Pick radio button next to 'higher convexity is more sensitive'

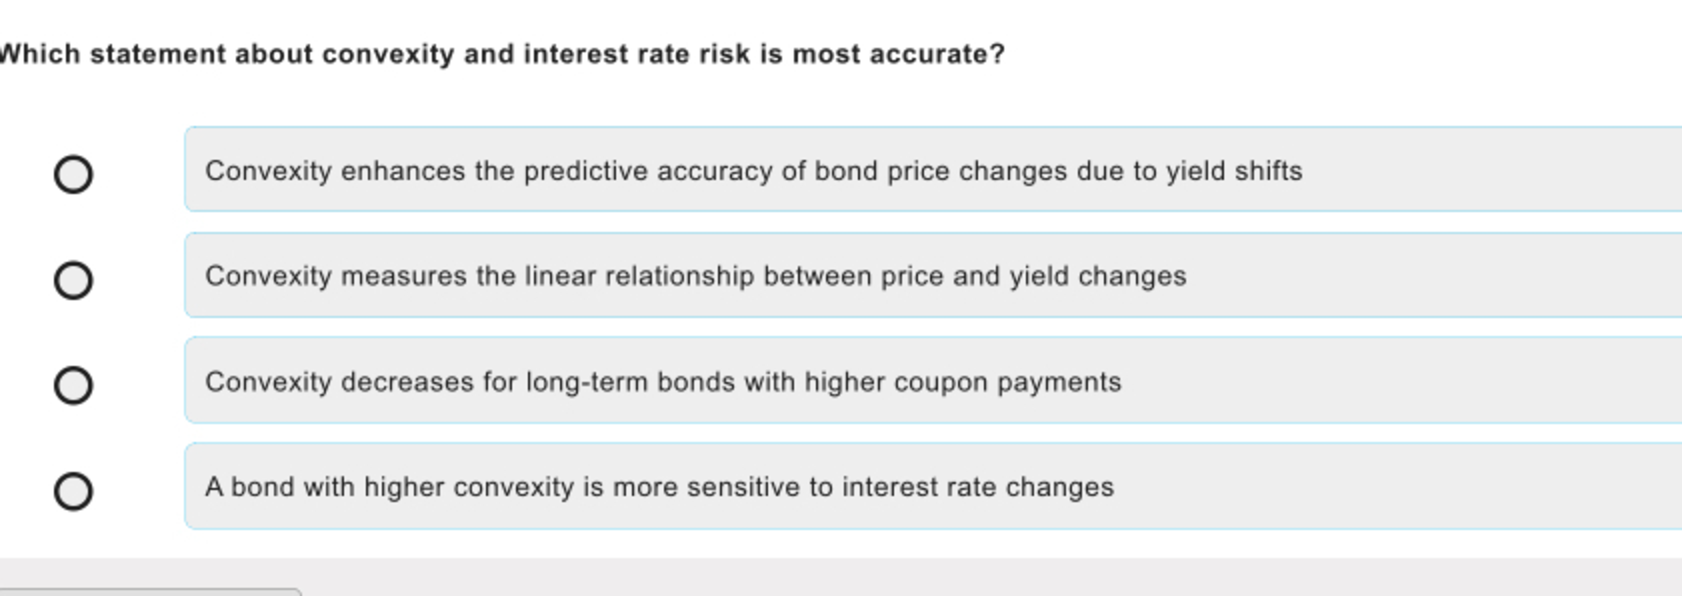click(x=73, y=491)
